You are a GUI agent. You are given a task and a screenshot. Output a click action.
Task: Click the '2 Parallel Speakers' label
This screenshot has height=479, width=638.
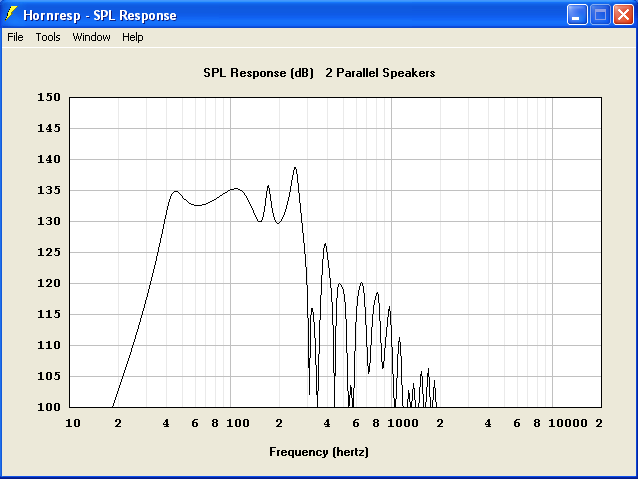pyautogui.click(x=380, y=73)
